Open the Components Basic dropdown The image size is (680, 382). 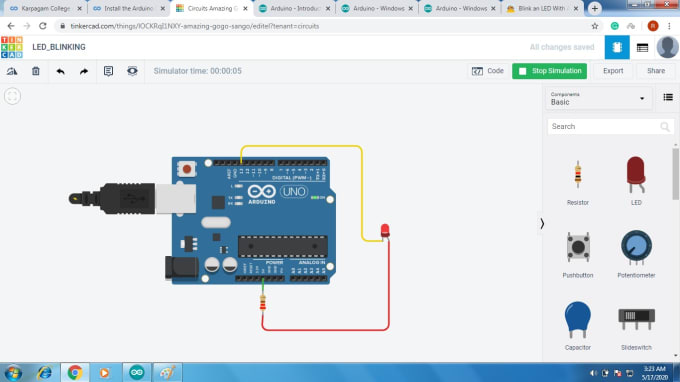pos(598,98)
